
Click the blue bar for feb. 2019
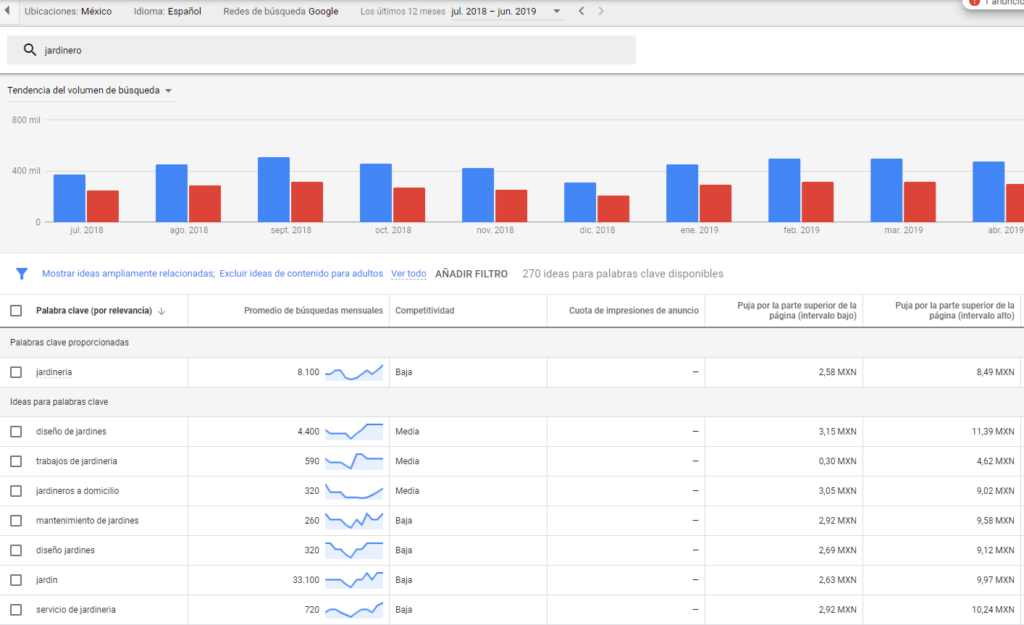(784, 190)
